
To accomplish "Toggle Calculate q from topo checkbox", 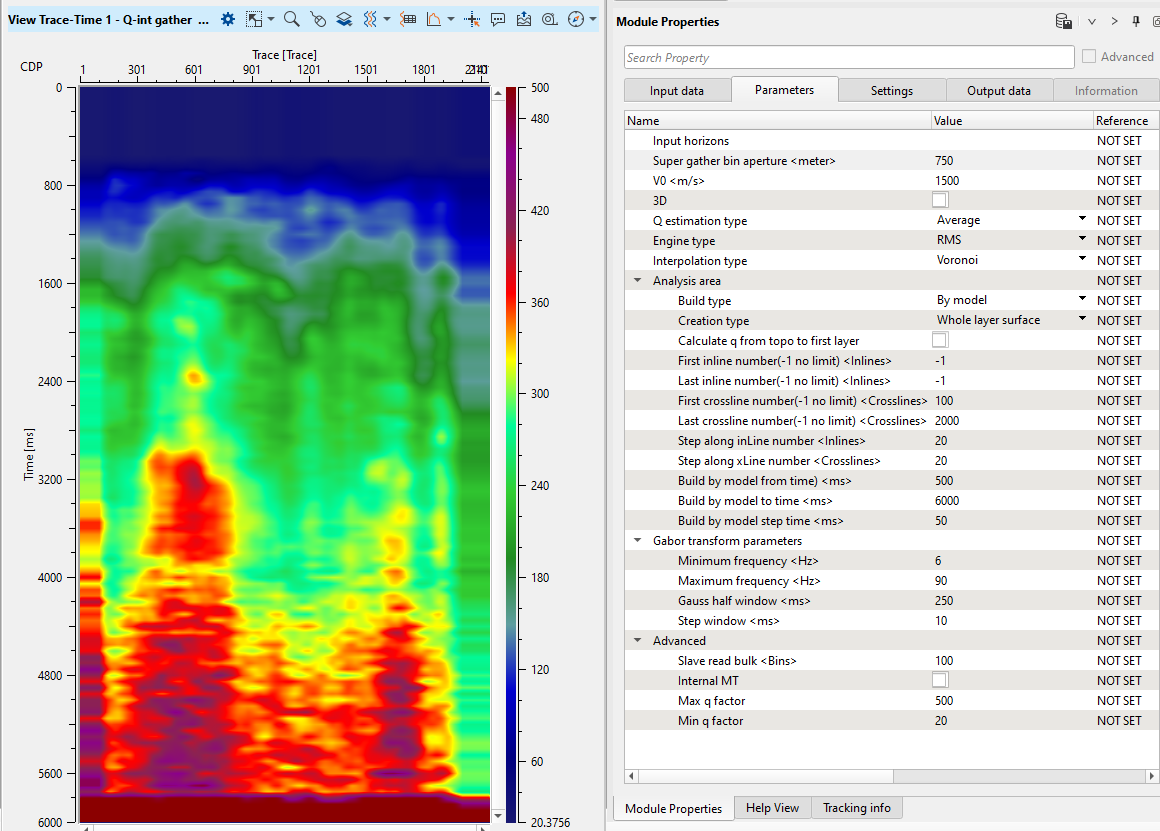I will (x=939, y=340).
